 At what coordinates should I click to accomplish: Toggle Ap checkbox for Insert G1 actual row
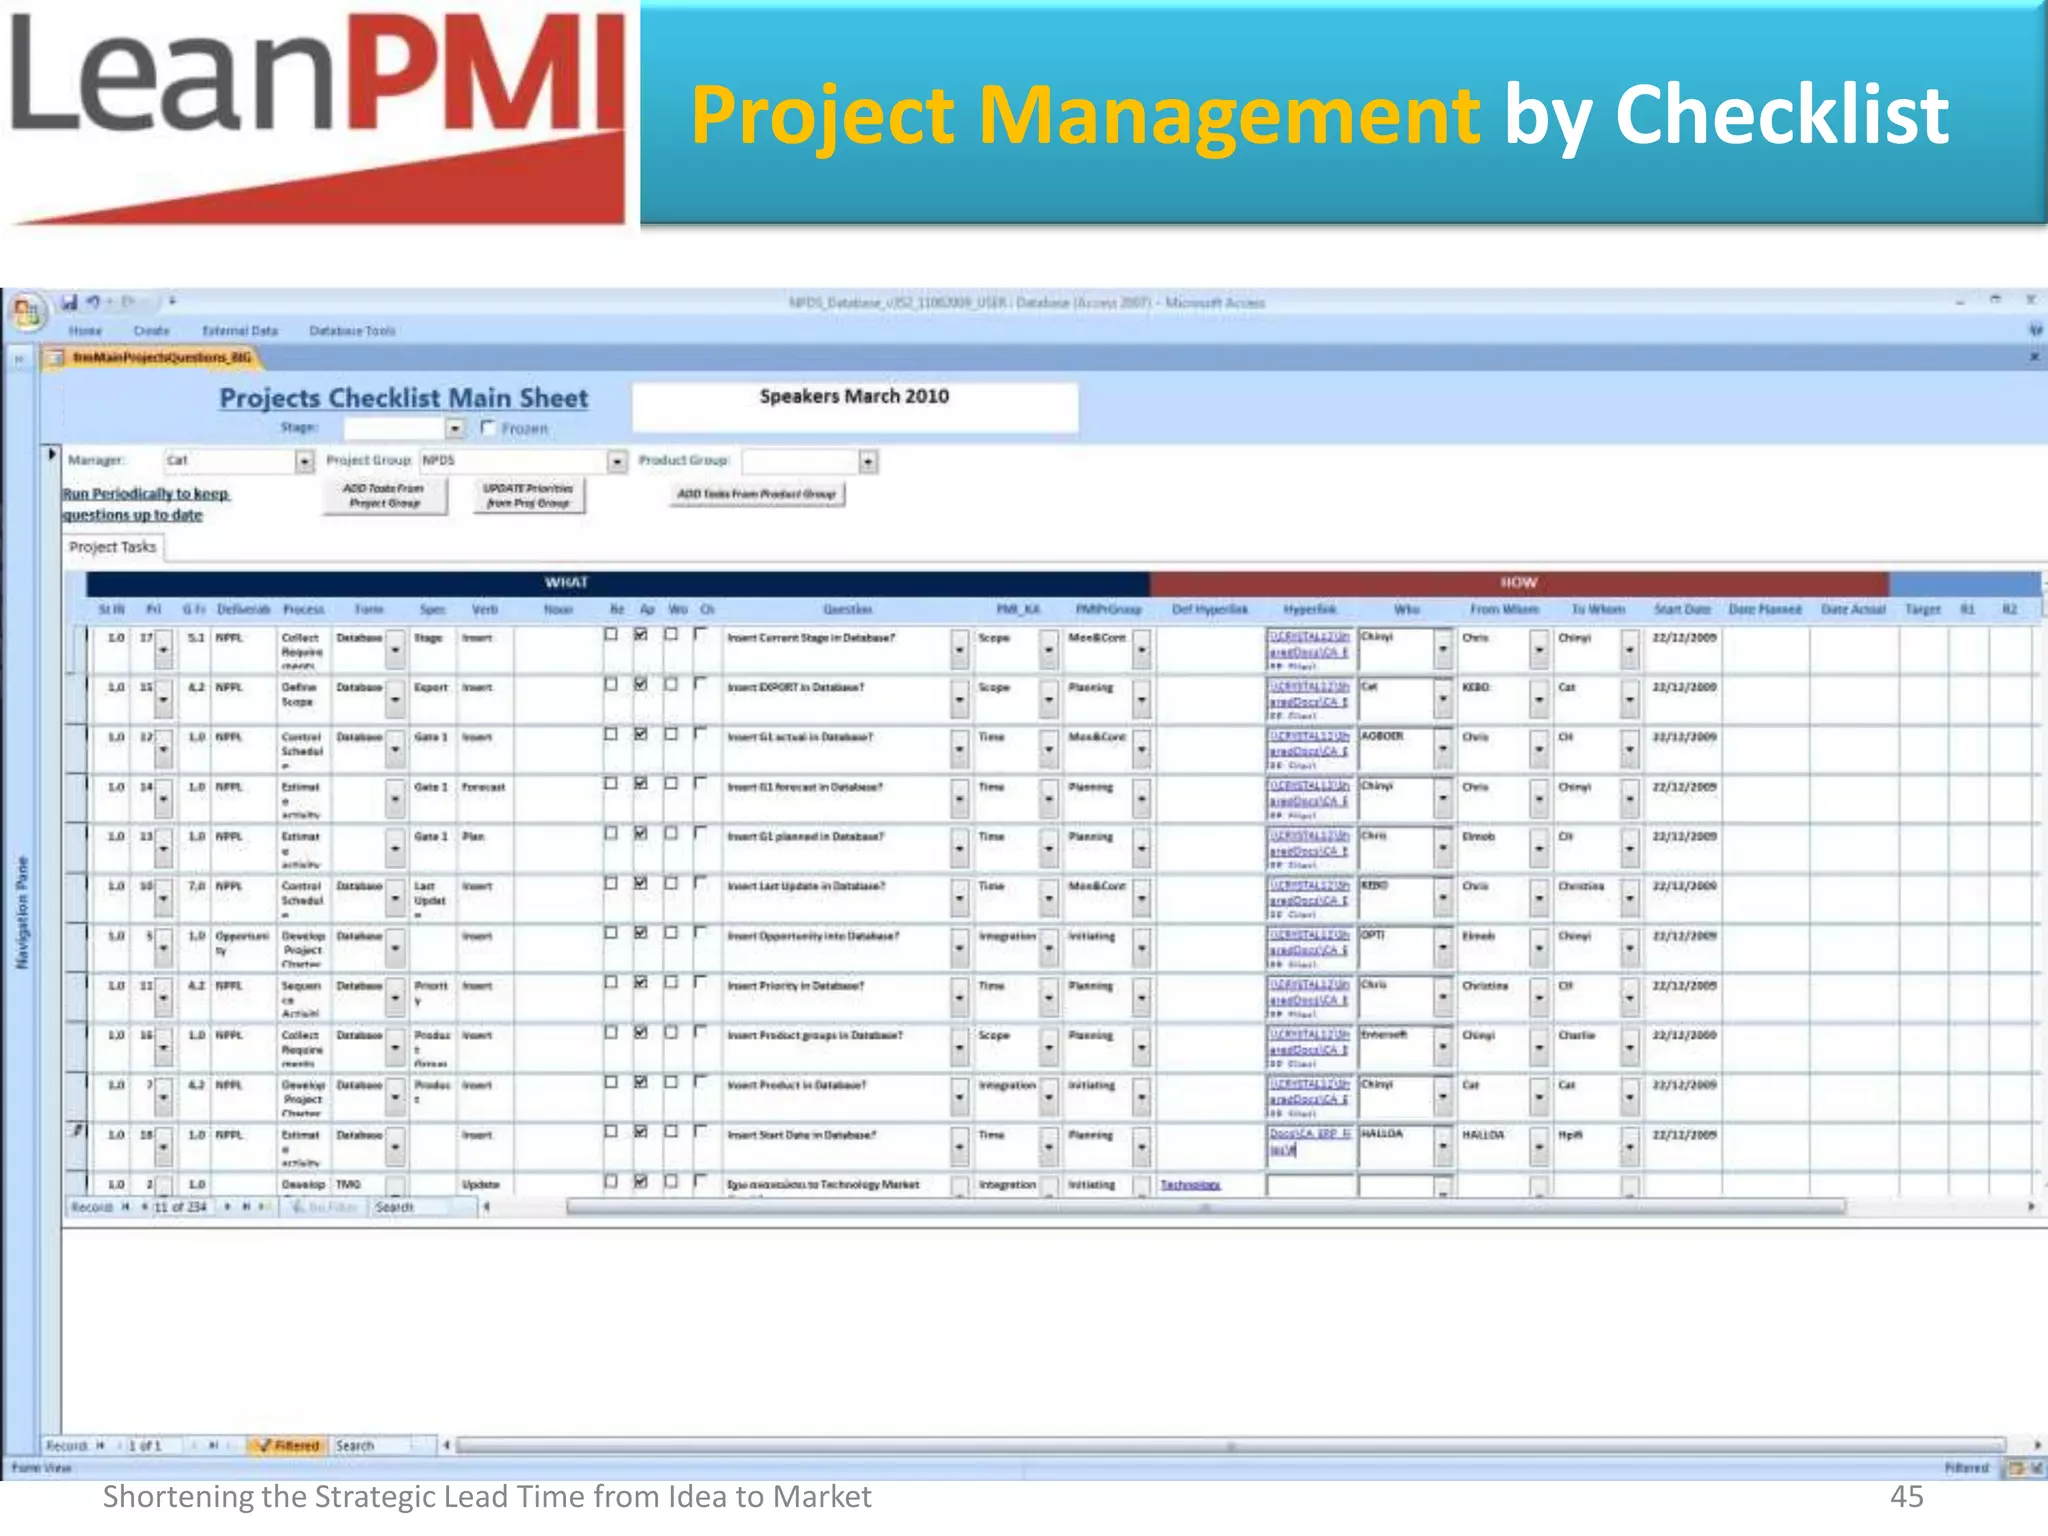[641, 735]
